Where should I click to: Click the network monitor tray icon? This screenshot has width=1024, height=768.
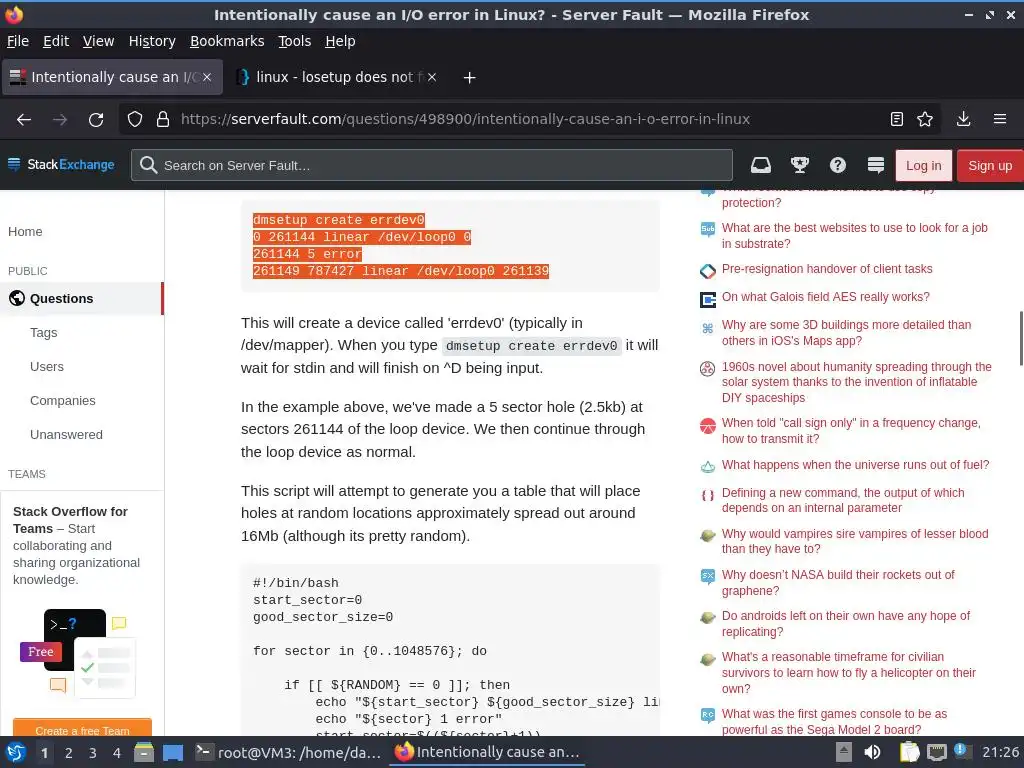point(937,752)
